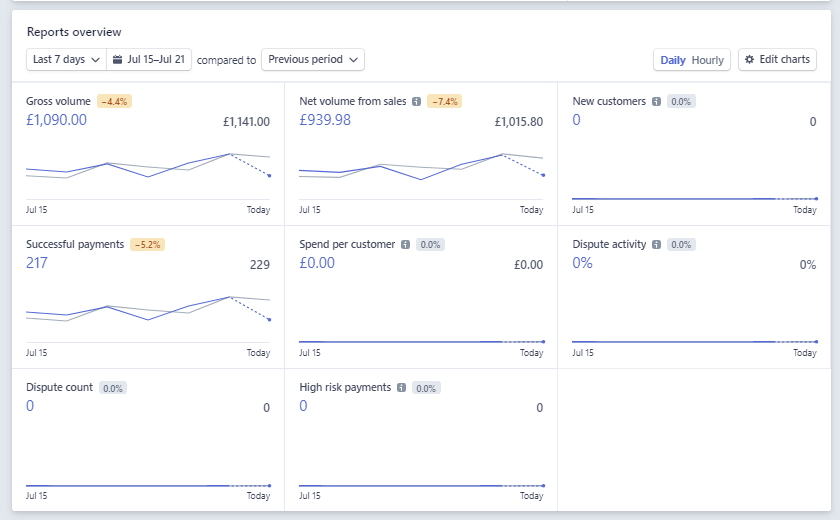The width and height of the screenshot is (840, 520).
Task: Click info icon beside Spend per customer
Action: click(405, 245)
